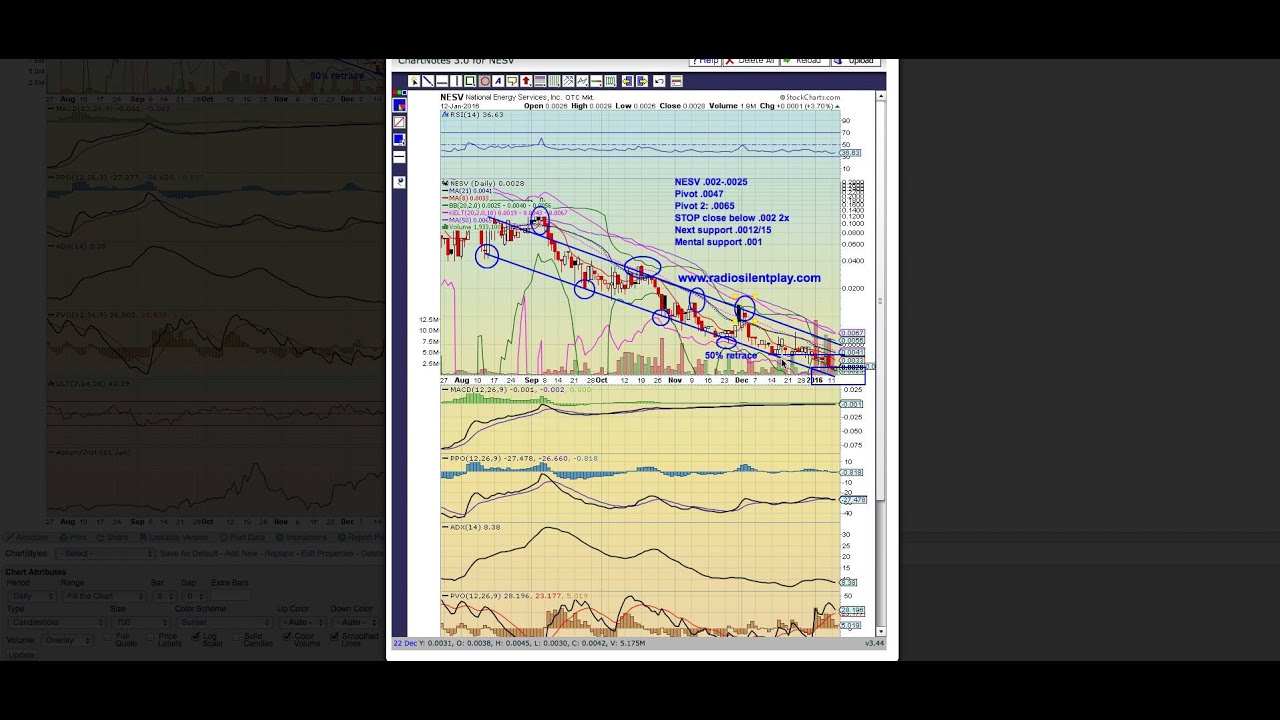The height and width of the screenshot is (720, 1280).
Task: Click the right-pointing arrow icon in toolbar
Action: (x=642, y=81)
